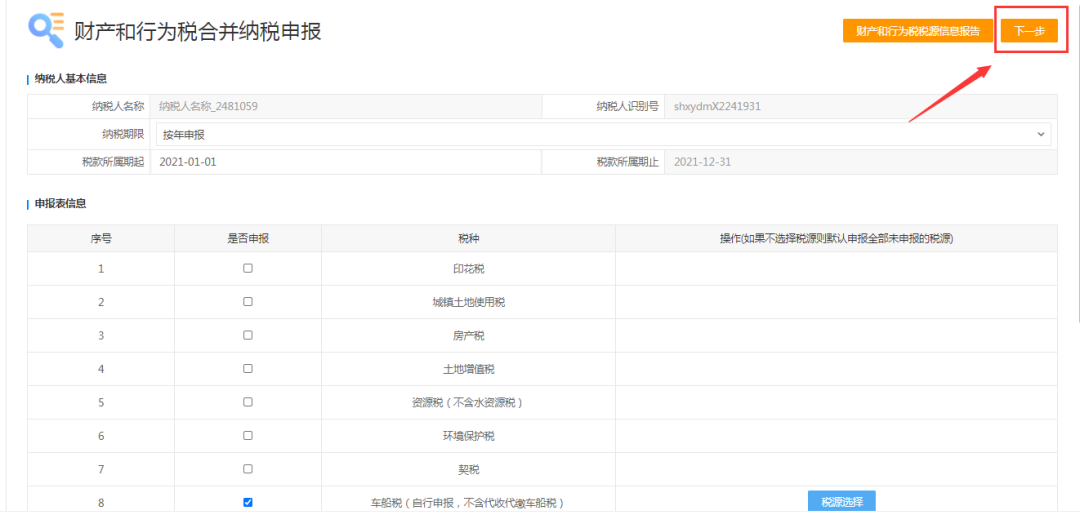
Task: Click the 纳税期限 label
Action: pos(123,134)
